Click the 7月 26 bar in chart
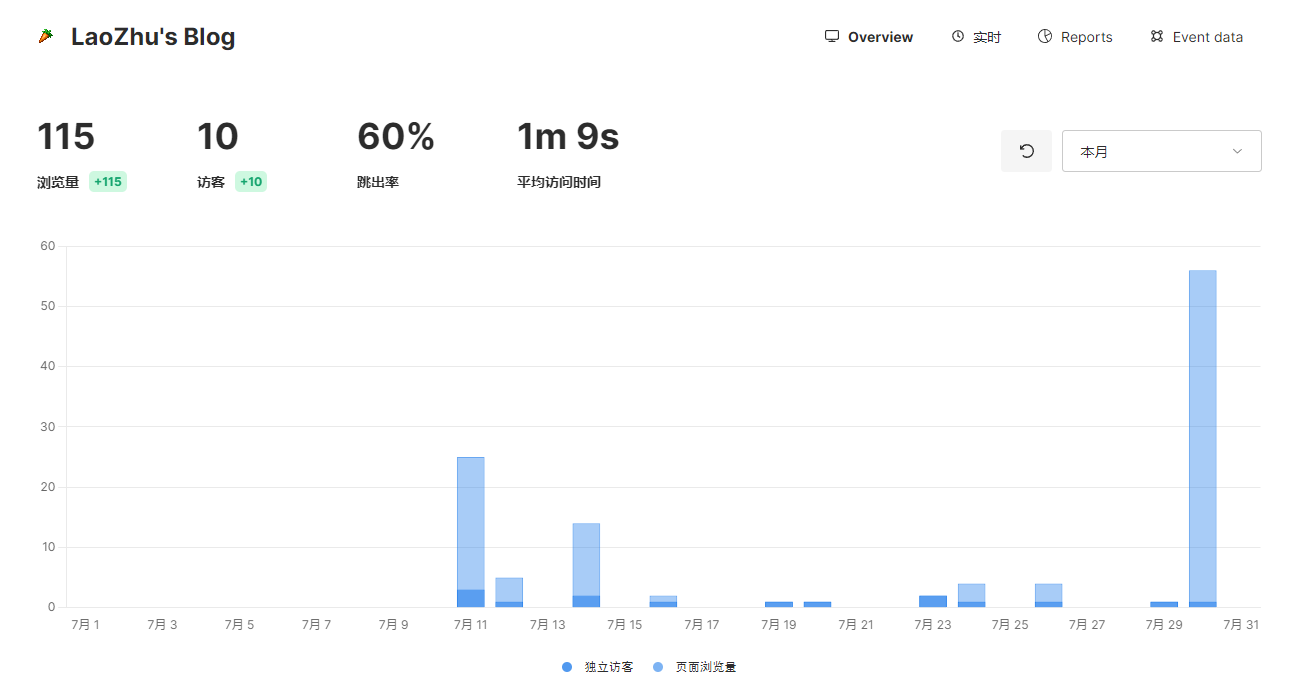The height and width of the screenshot is (689, 1299). [x=1048, y=595]
